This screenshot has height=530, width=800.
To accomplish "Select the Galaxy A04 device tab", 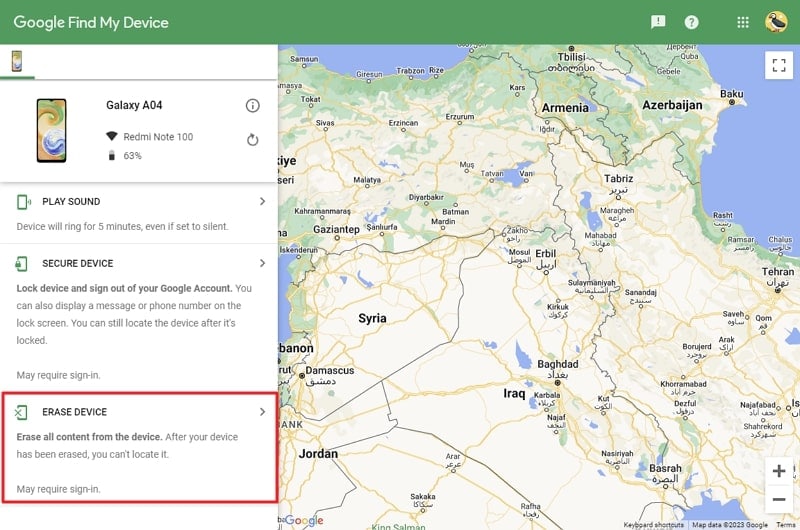I will pyautogui.click(x=17, y=61).
